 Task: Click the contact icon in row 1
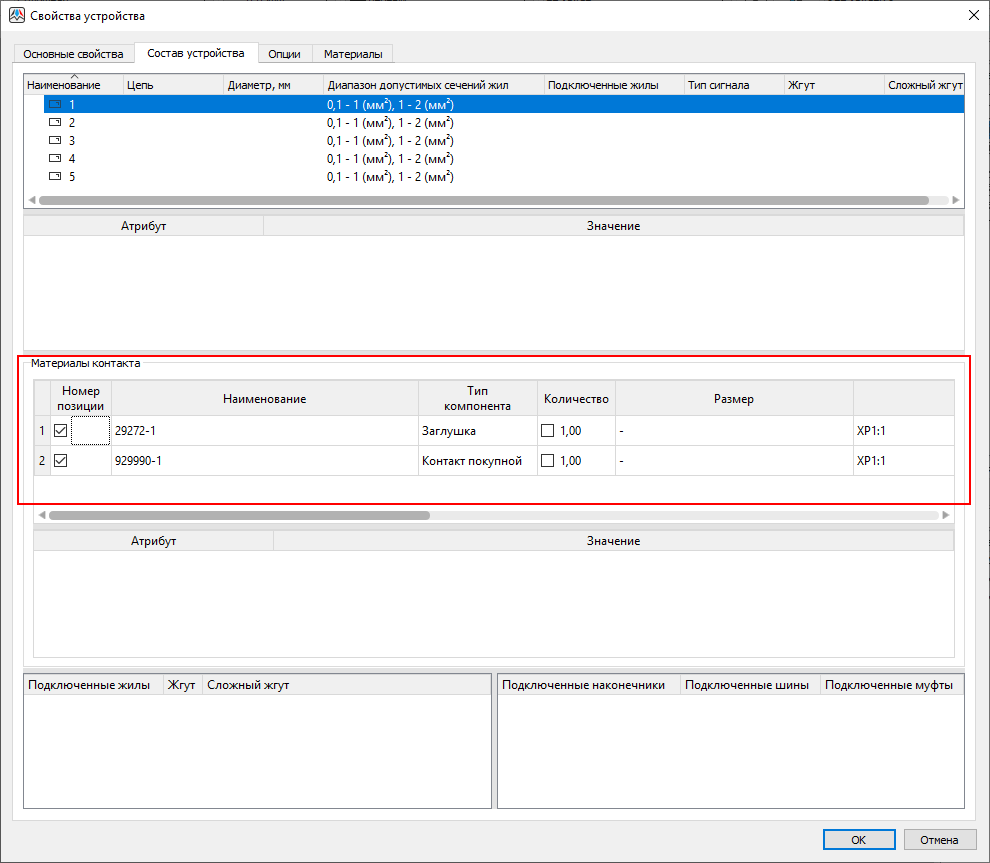(x=55, y=104)
